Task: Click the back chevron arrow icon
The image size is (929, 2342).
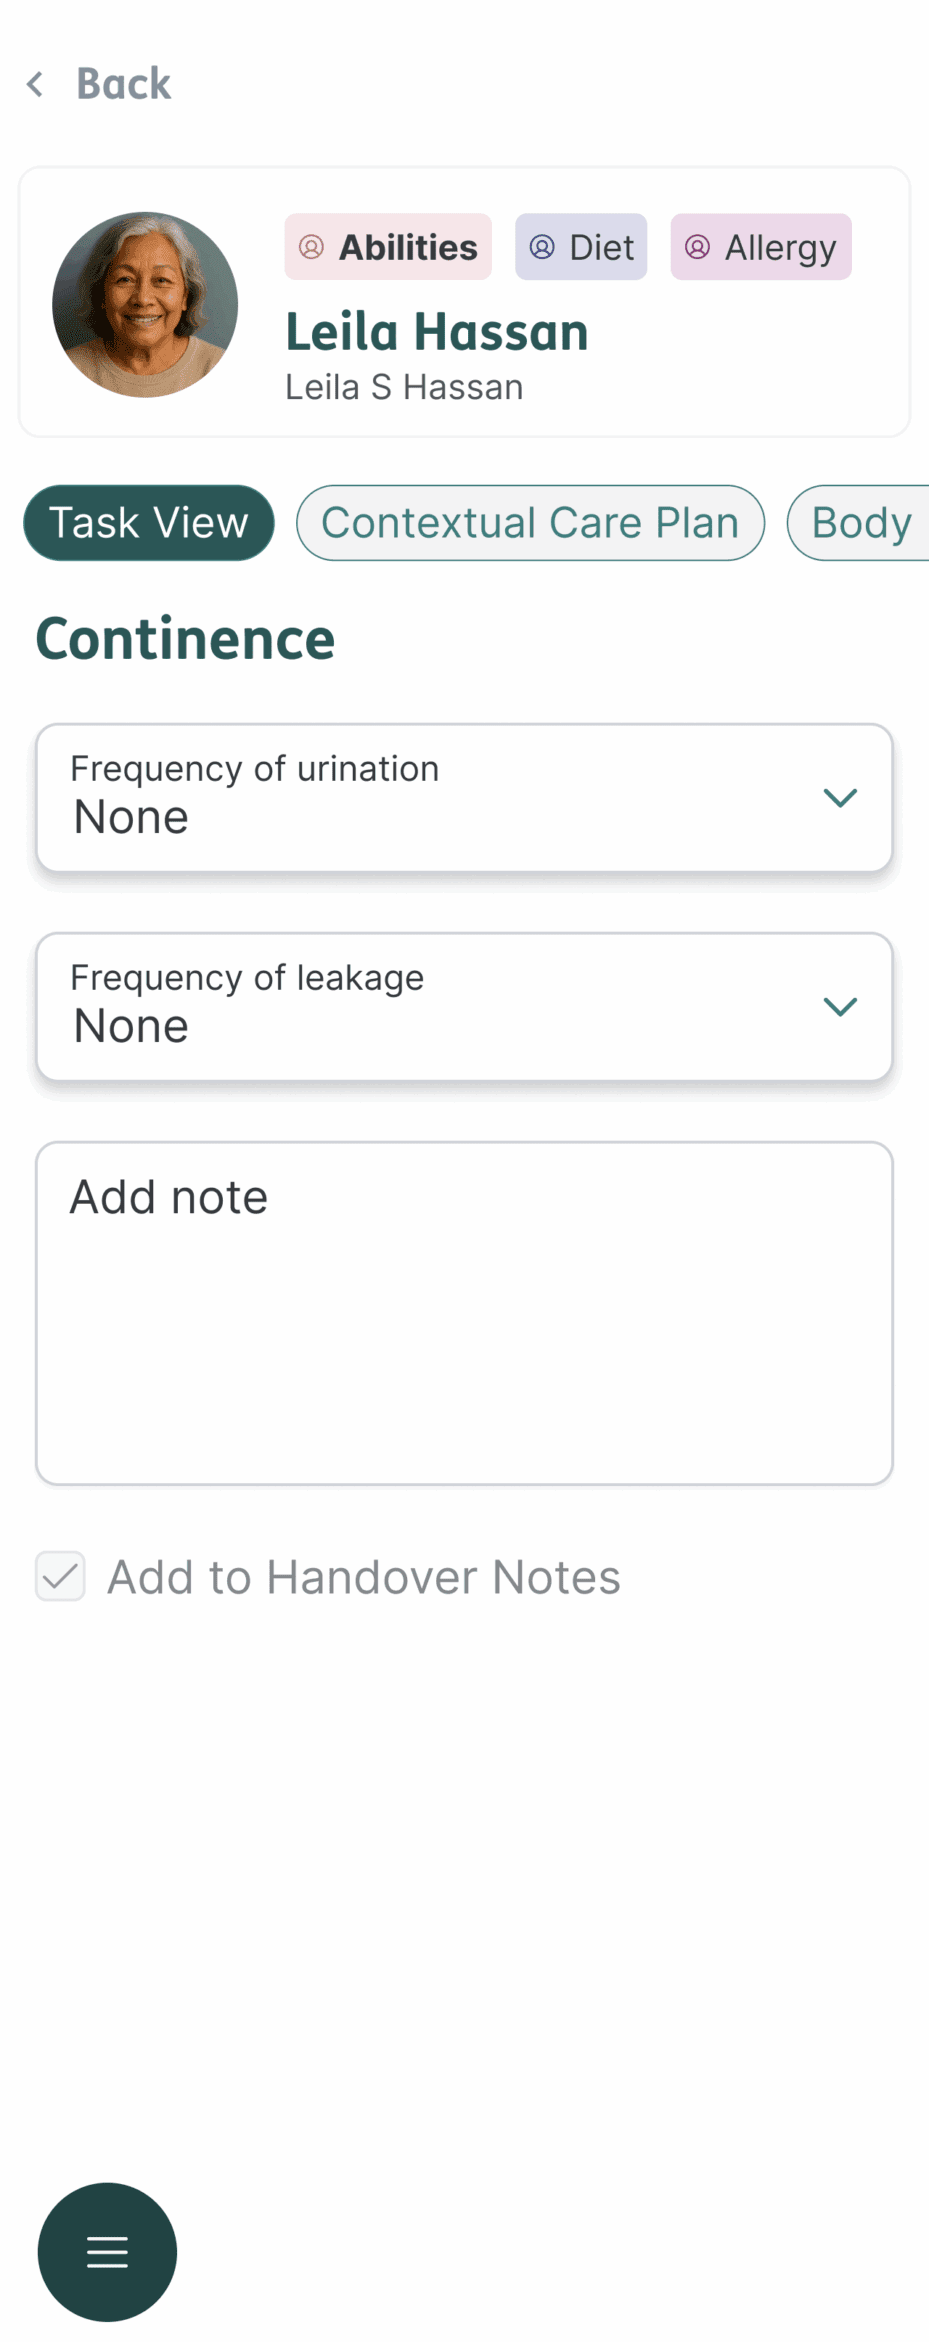Action: [x=34, y=84]
